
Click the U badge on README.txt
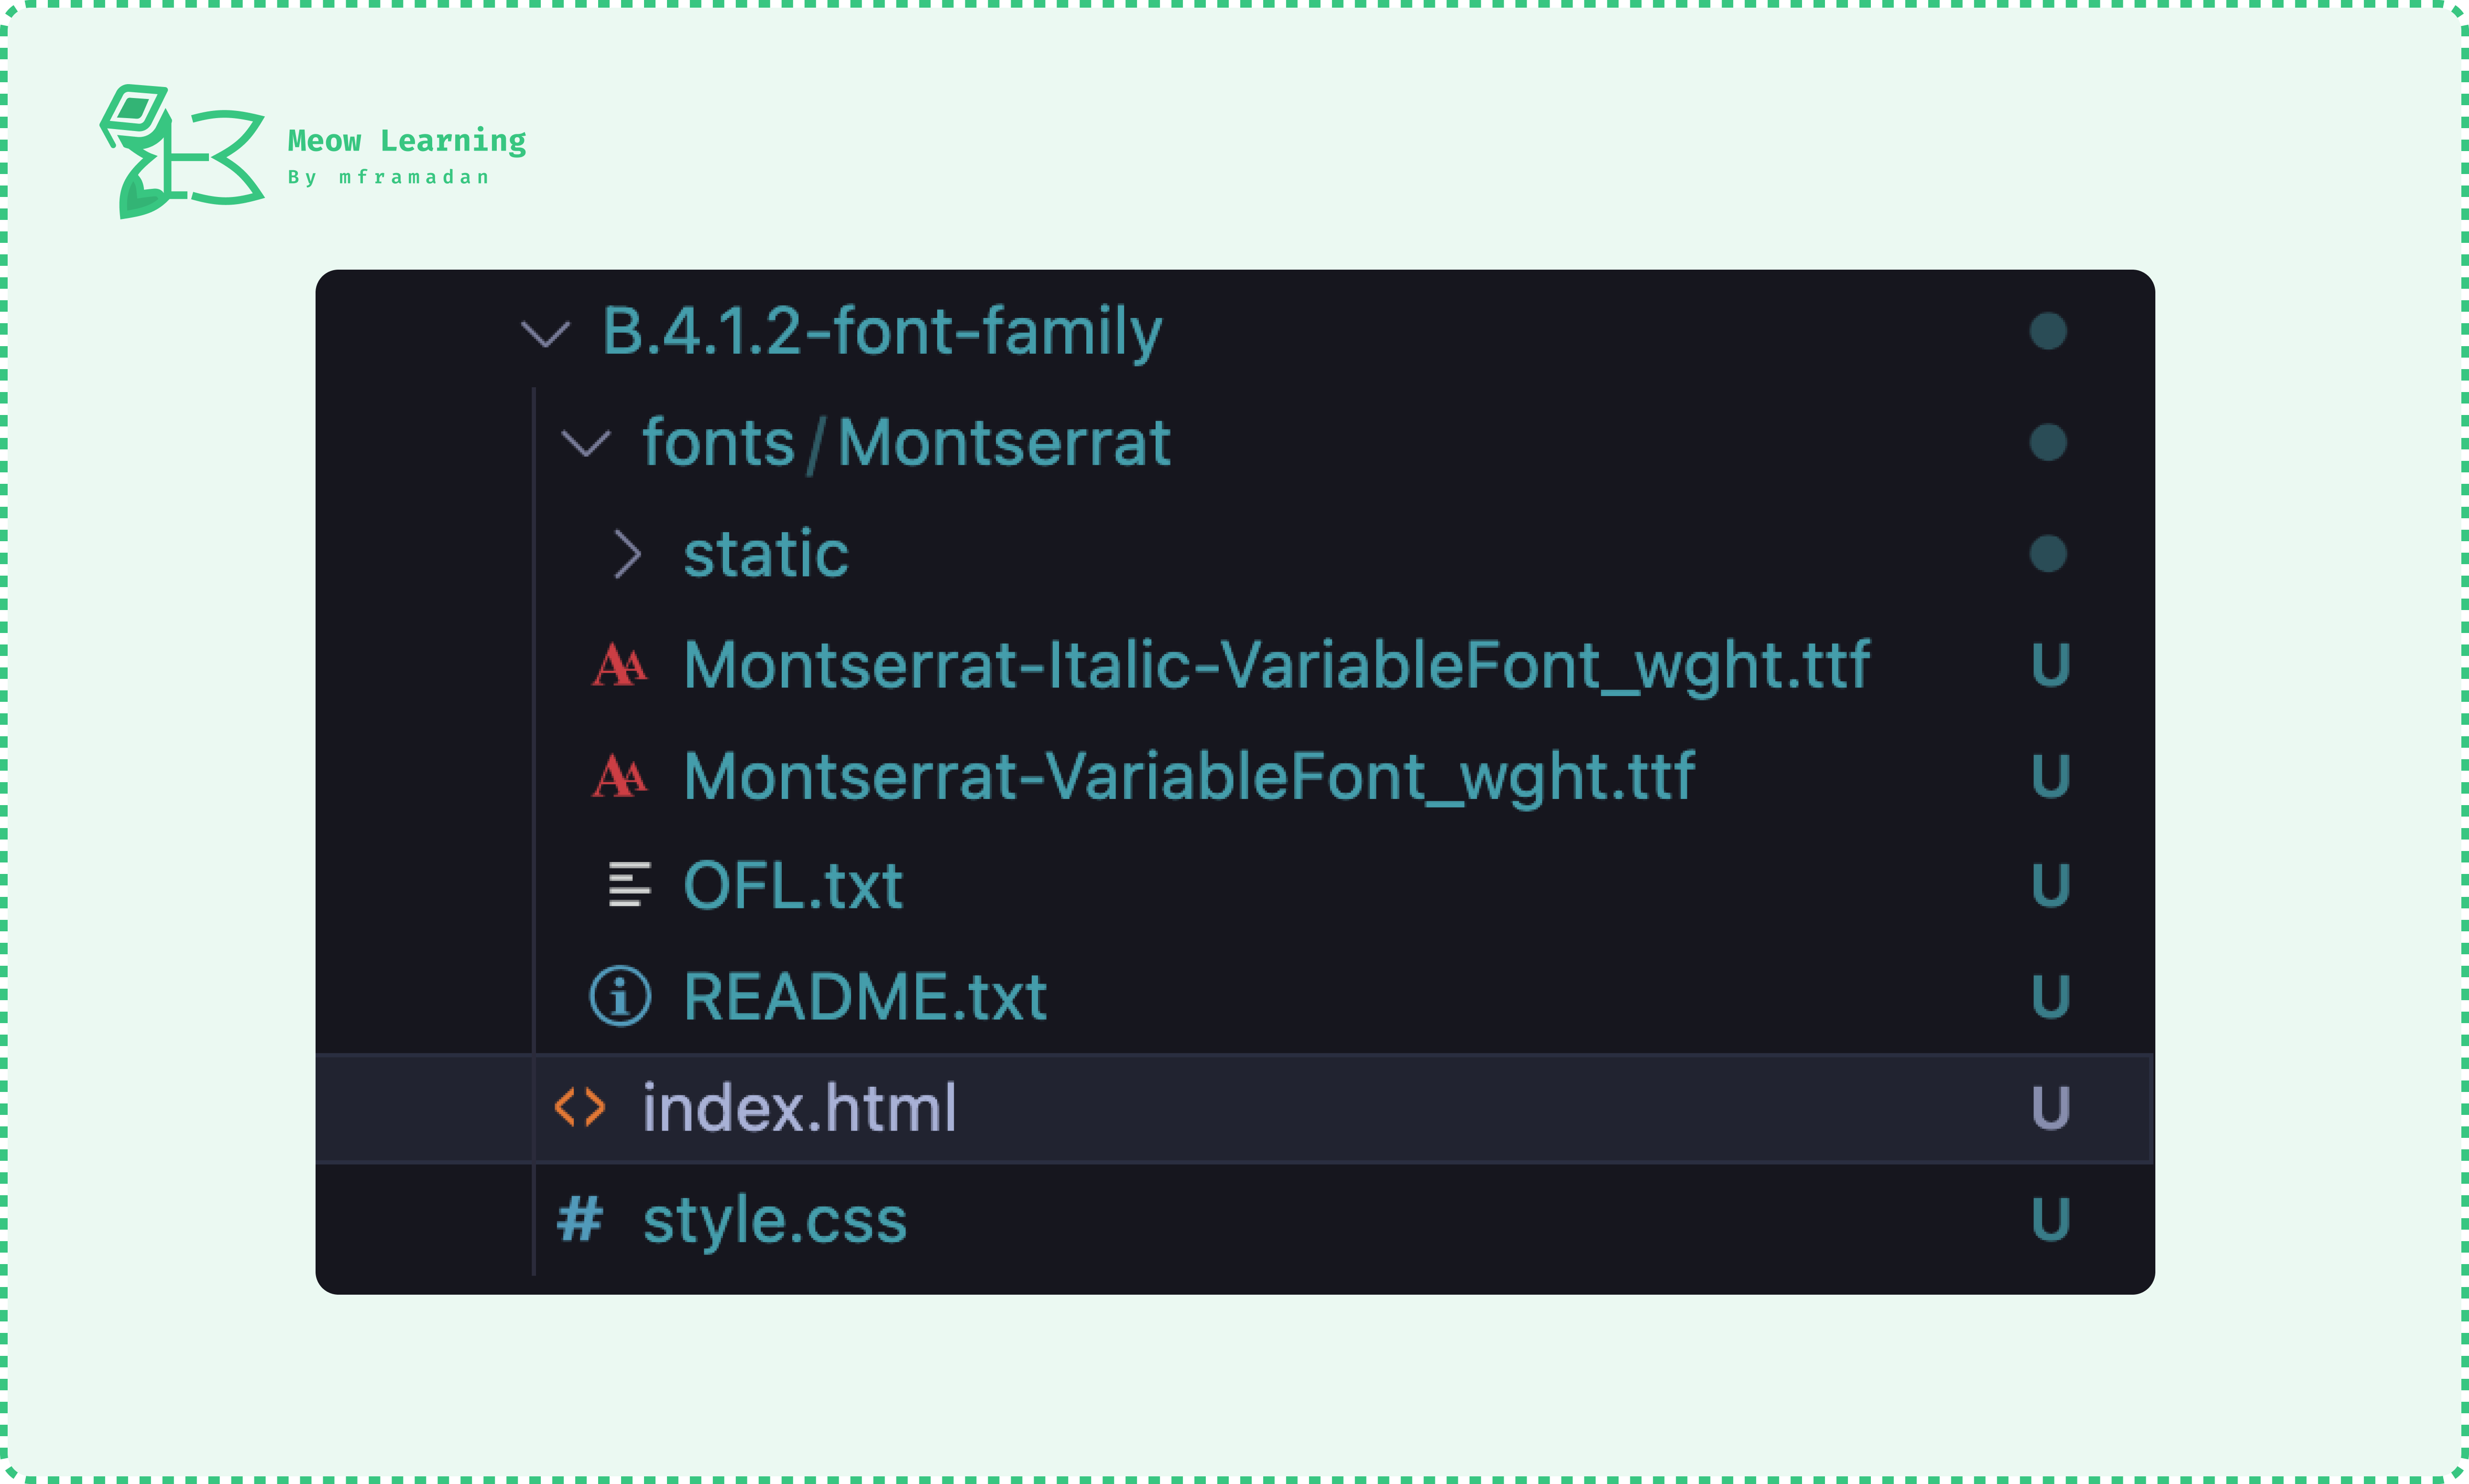click(2050, 997)
